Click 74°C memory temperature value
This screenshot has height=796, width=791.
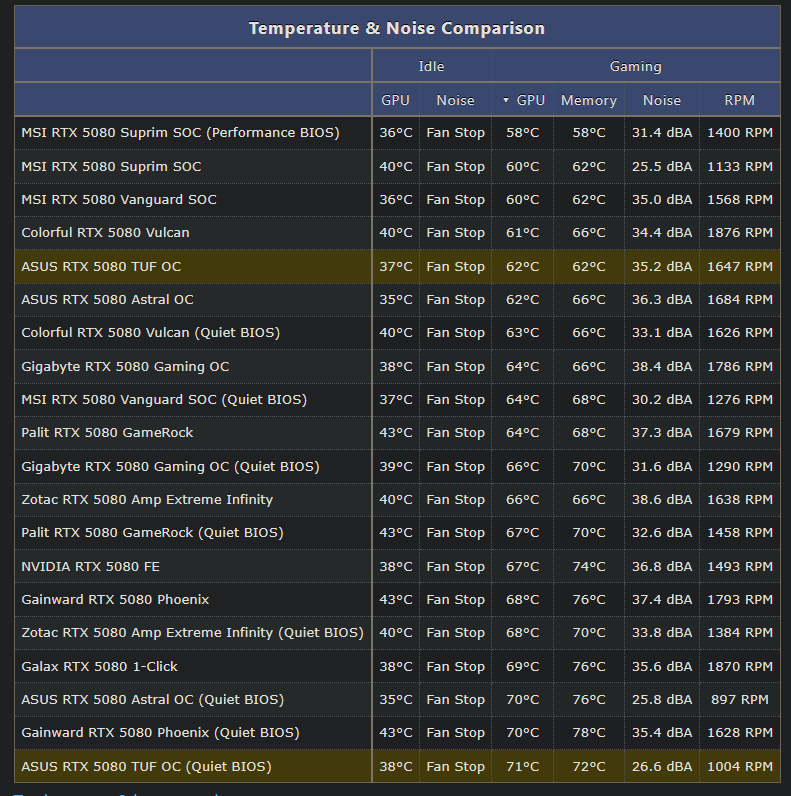pyautogui.click(x=589, y=567)
